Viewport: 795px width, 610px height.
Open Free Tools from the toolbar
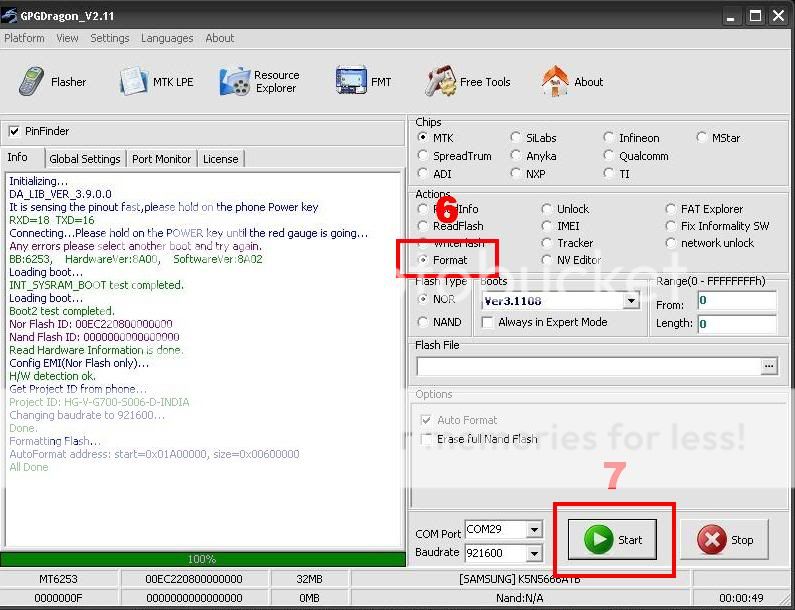pyautogui.click(x=468, y=82)
